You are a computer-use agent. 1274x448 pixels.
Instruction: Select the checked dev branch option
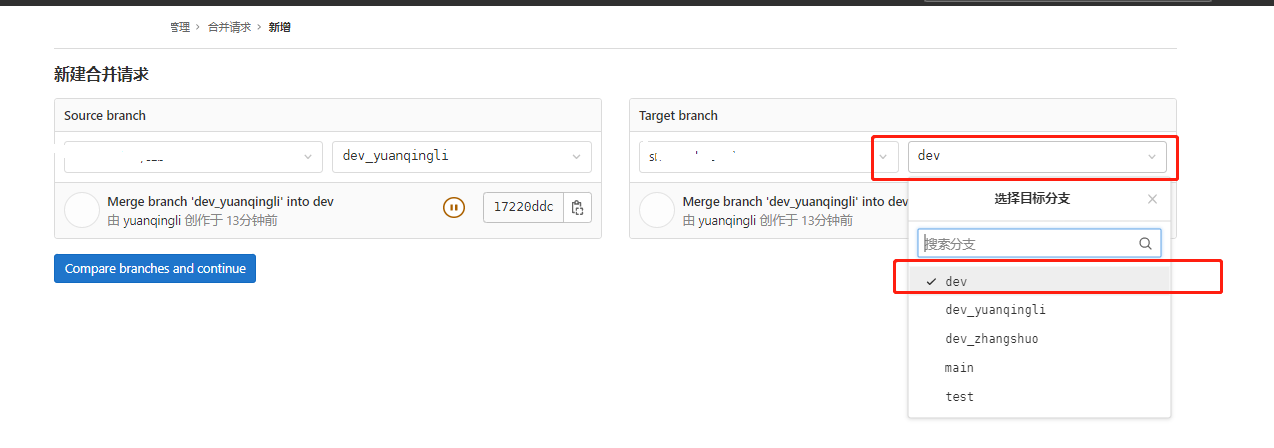coord(1040,282)
